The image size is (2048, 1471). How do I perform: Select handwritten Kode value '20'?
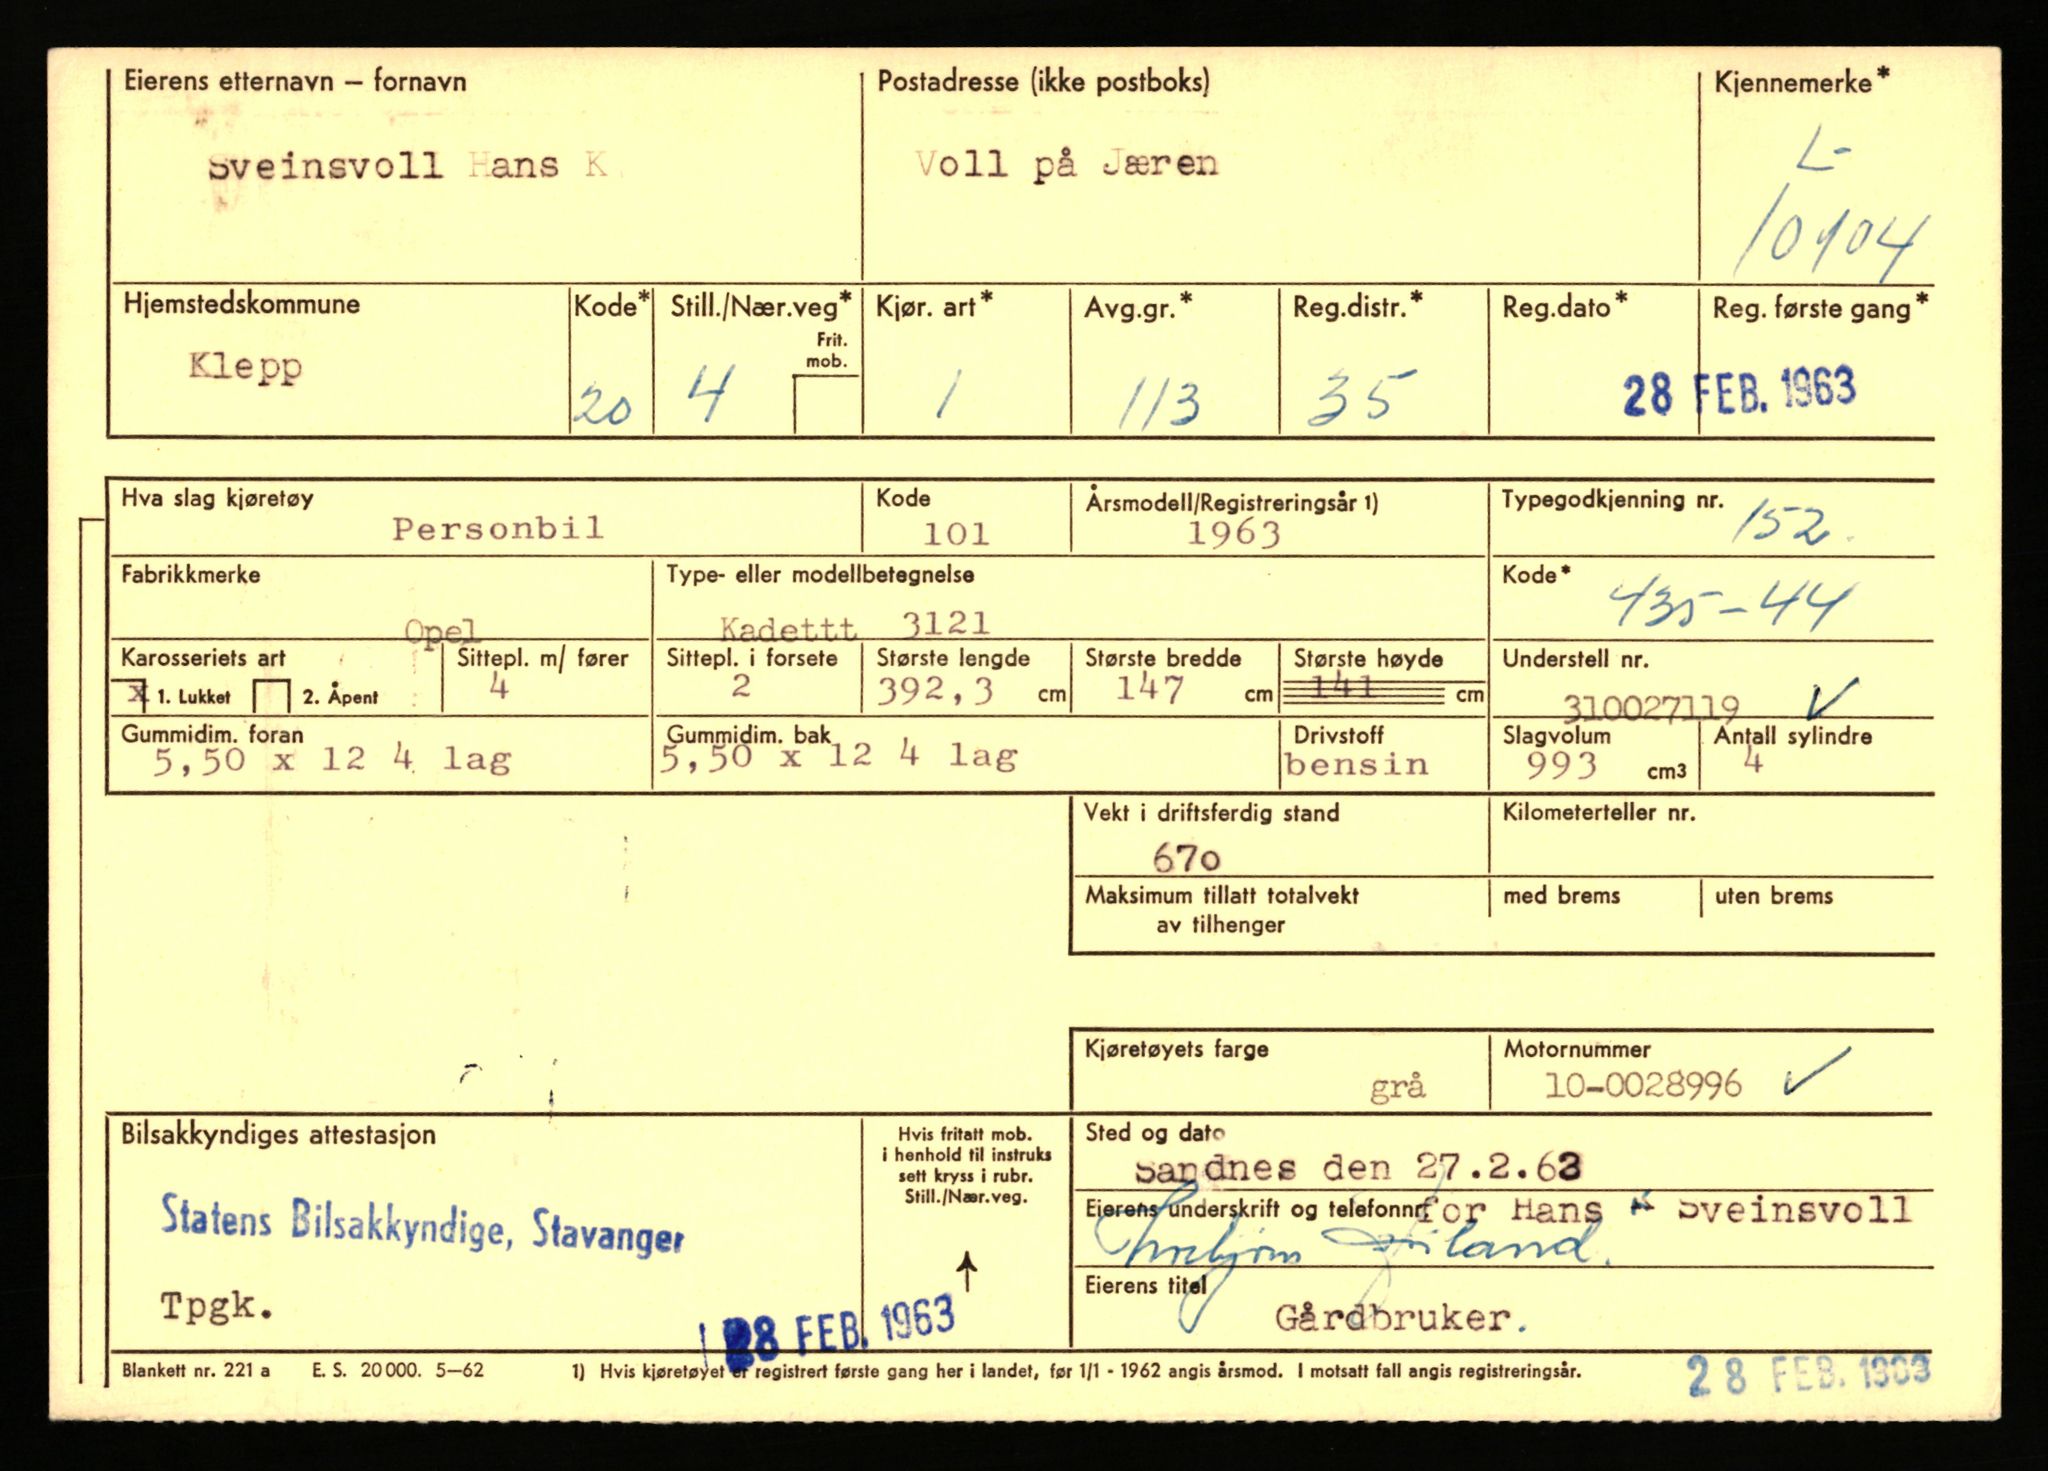603,406
